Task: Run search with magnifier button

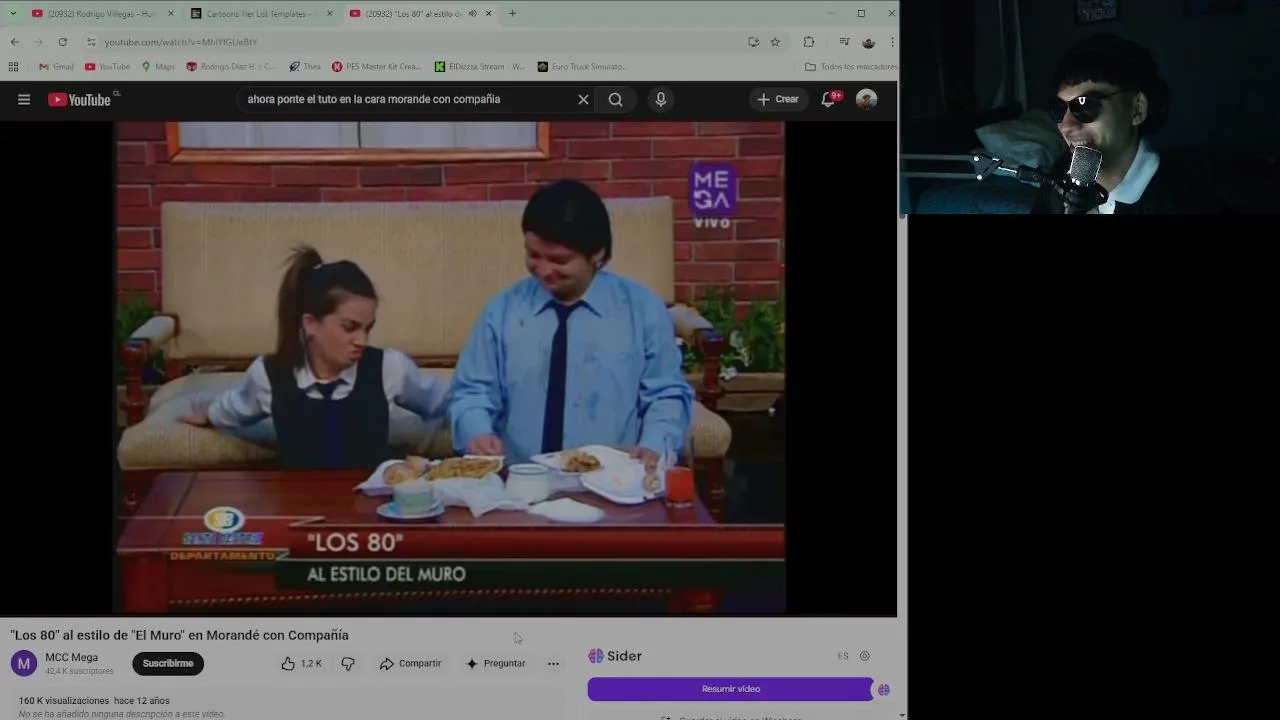Action: [x=616, y=99]
